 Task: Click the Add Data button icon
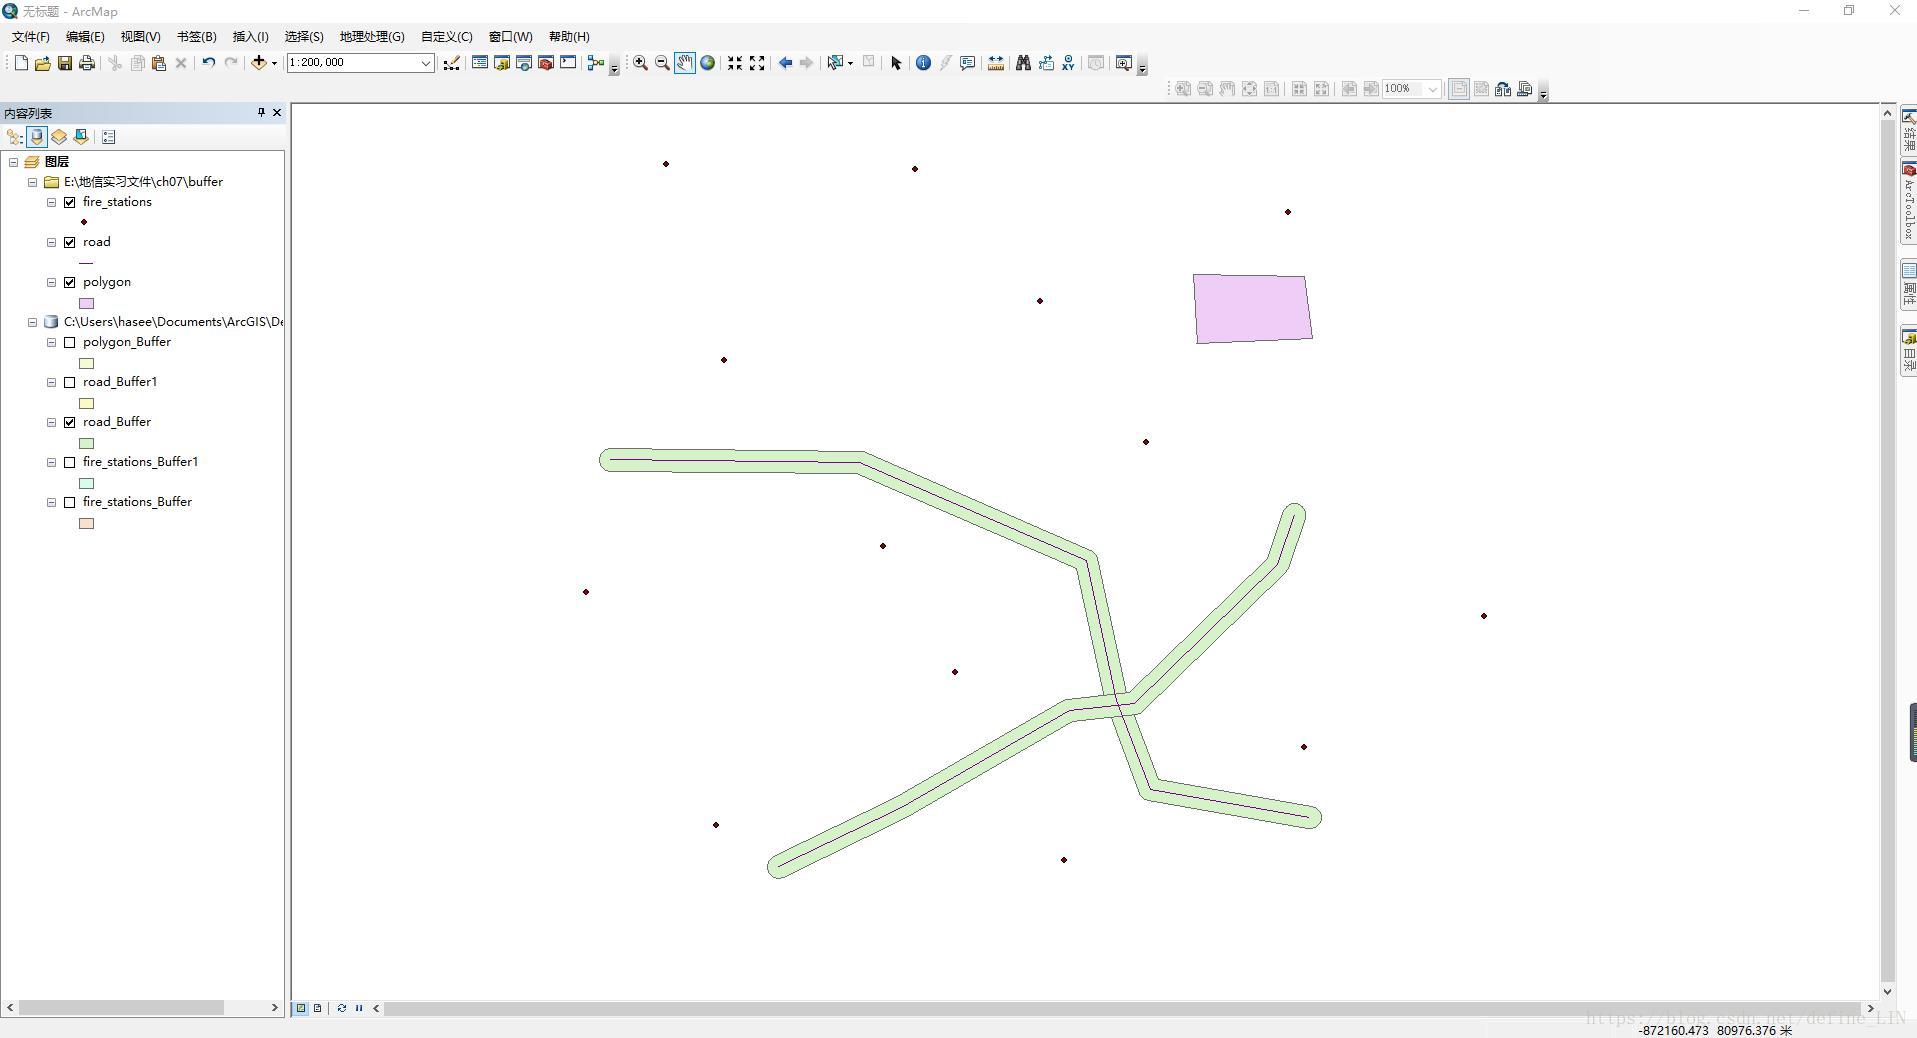(x=259, y=63)
